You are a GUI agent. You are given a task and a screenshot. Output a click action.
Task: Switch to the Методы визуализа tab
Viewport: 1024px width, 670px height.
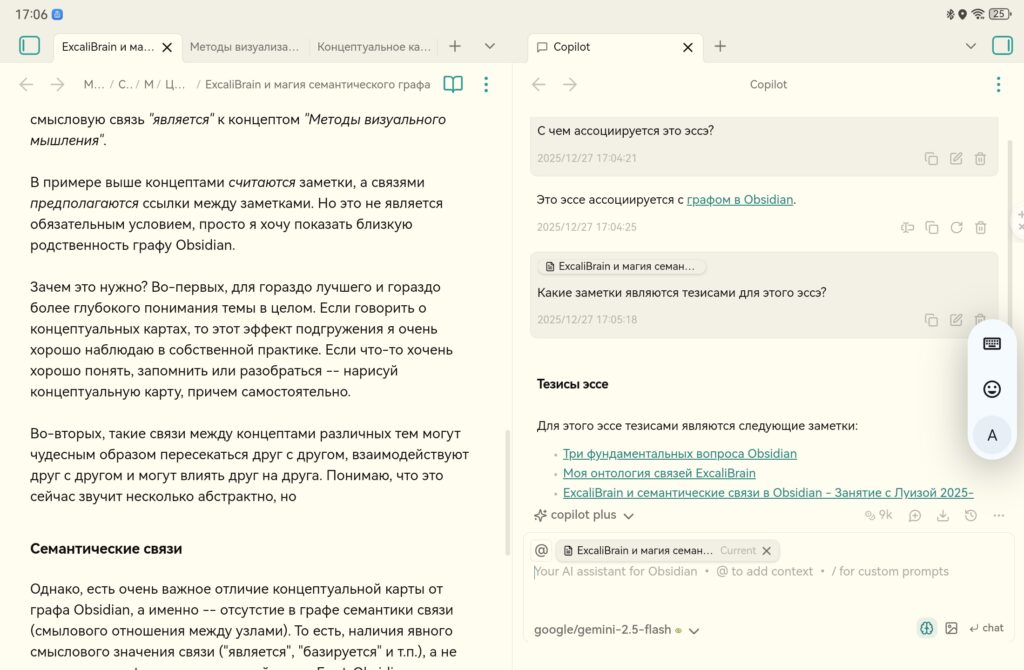tap(244, 46)
